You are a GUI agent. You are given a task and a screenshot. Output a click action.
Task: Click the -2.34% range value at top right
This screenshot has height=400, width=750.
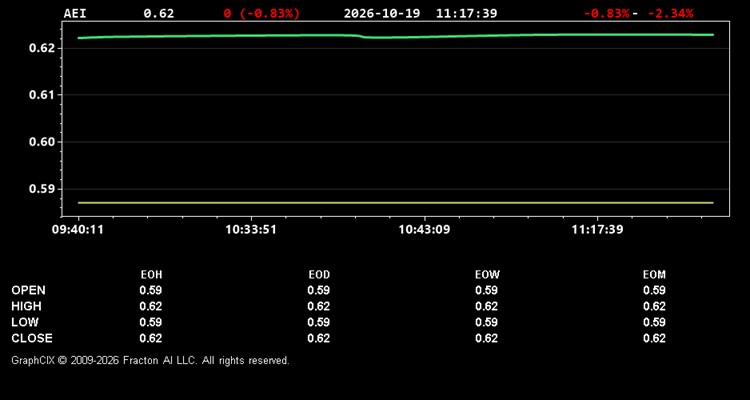point(670,13)
